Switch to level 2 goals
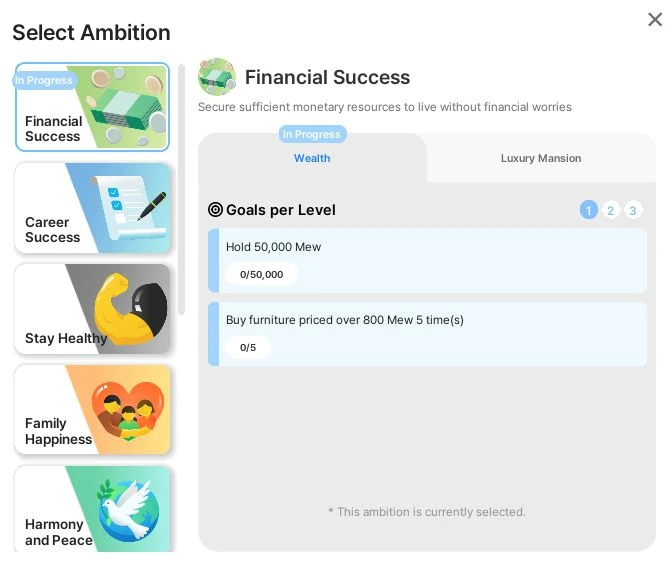The width and height of the screenshot is (665, 564). coord(611,210)
